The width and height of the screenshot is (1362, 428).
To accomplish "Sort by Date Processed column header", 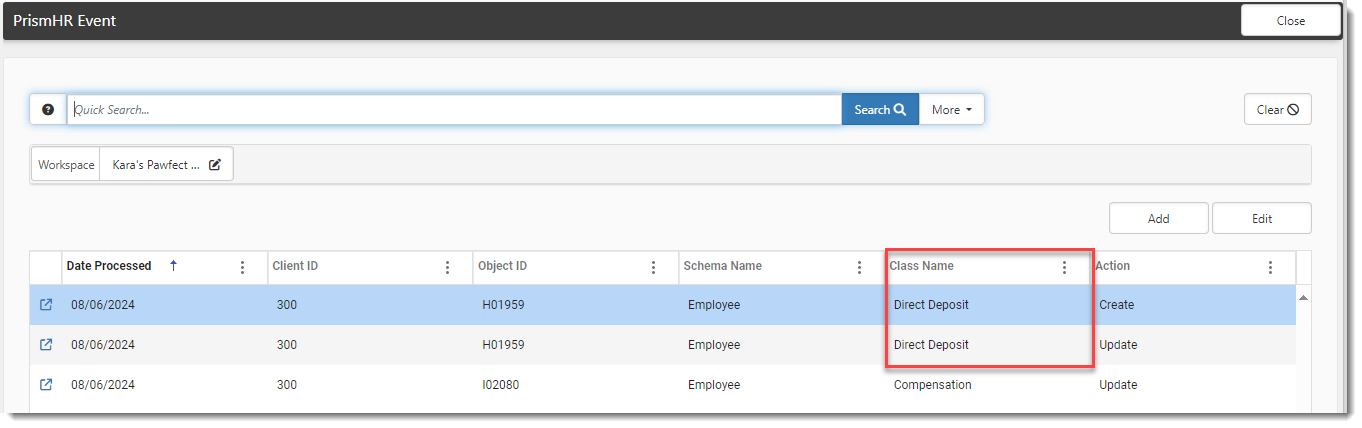I will click(x=110, y=266).
